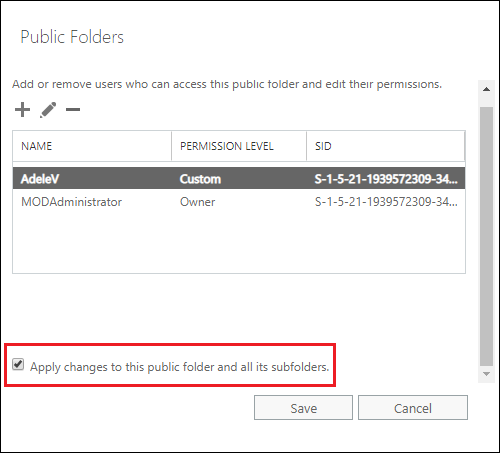The image size is (500, 453).
Task: Click the Owner permission level cell
Action: (197, 202)
